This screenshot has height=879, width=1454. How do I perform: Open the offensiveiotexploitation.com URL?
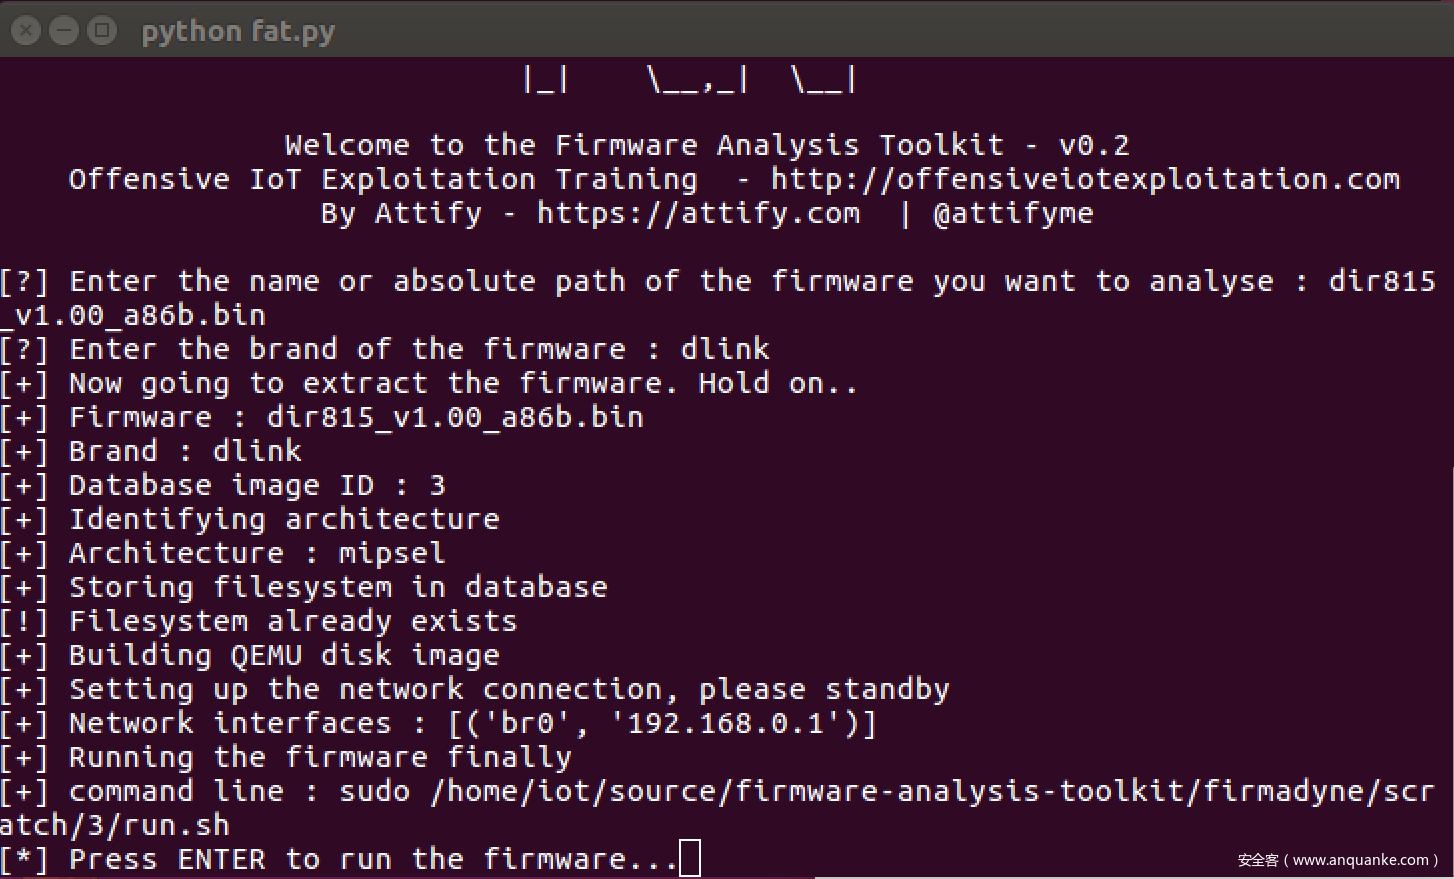(1085, 179)
